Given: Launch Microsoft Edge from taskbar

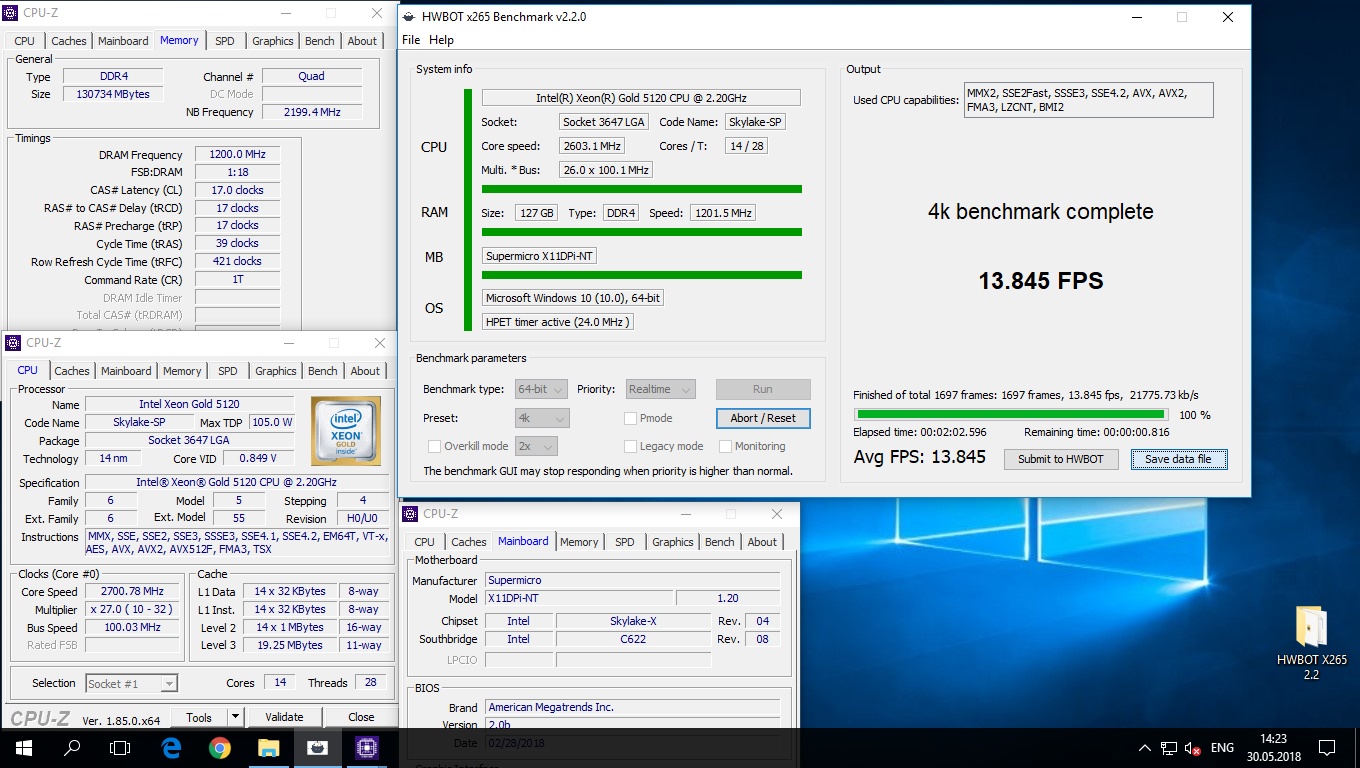Looking at the screenshot, I should 171,748.
